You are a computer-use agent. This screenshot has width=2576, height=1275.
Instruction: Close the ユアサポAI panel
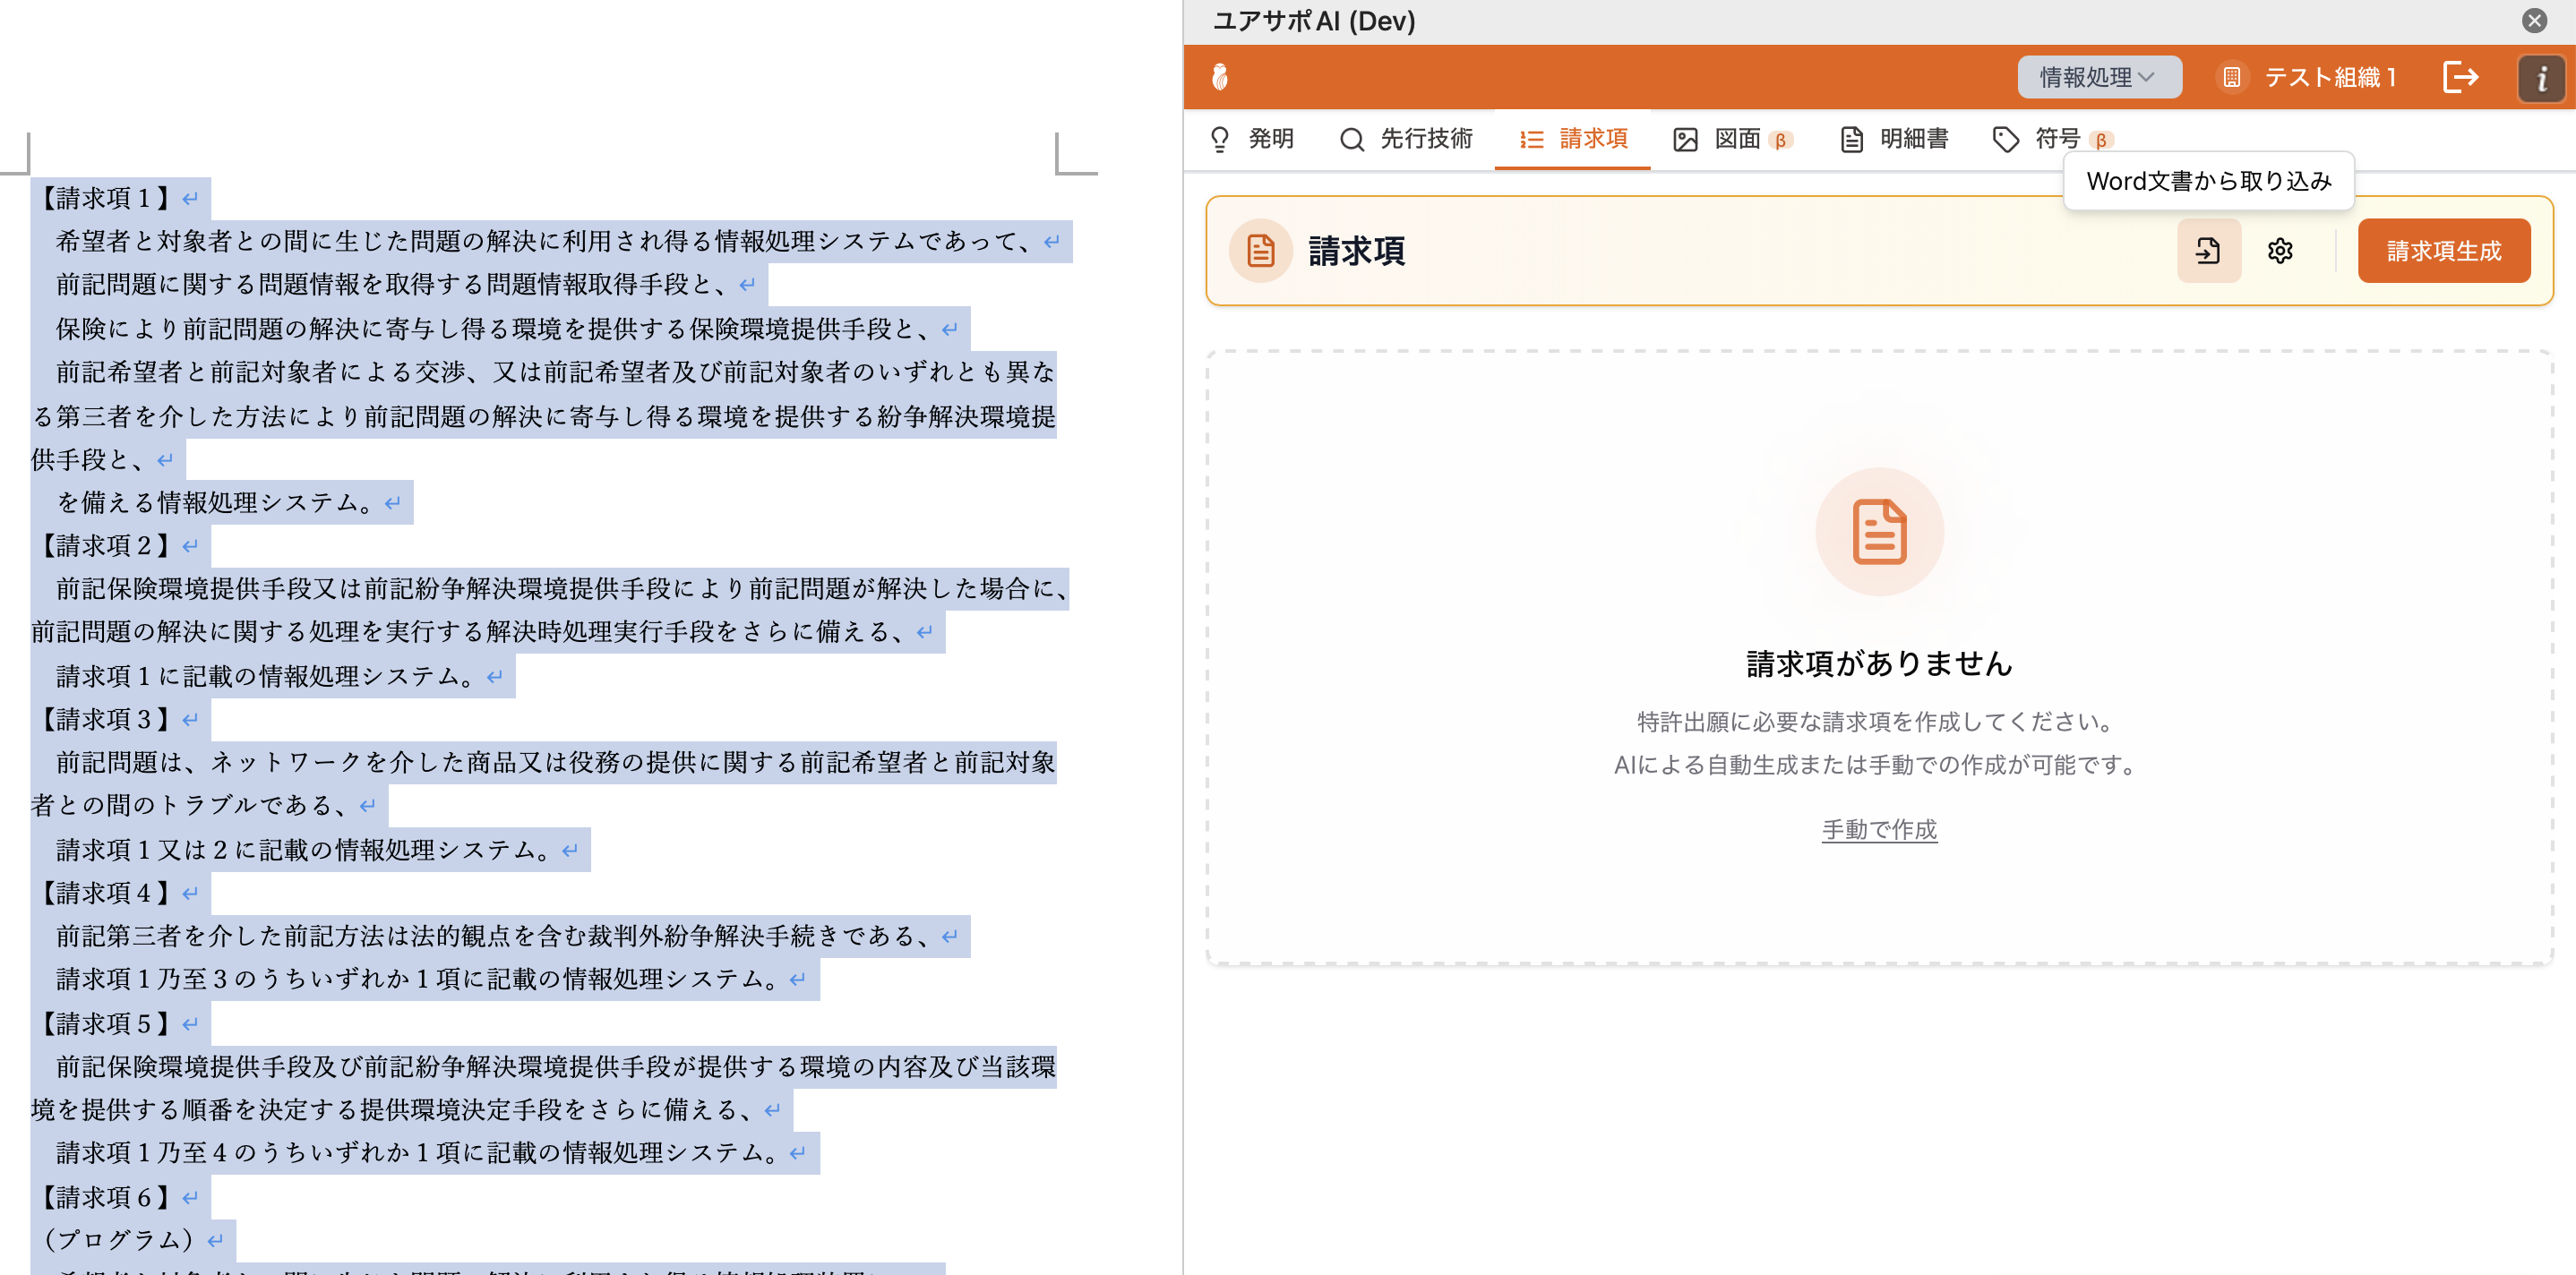pos(2534,21)
